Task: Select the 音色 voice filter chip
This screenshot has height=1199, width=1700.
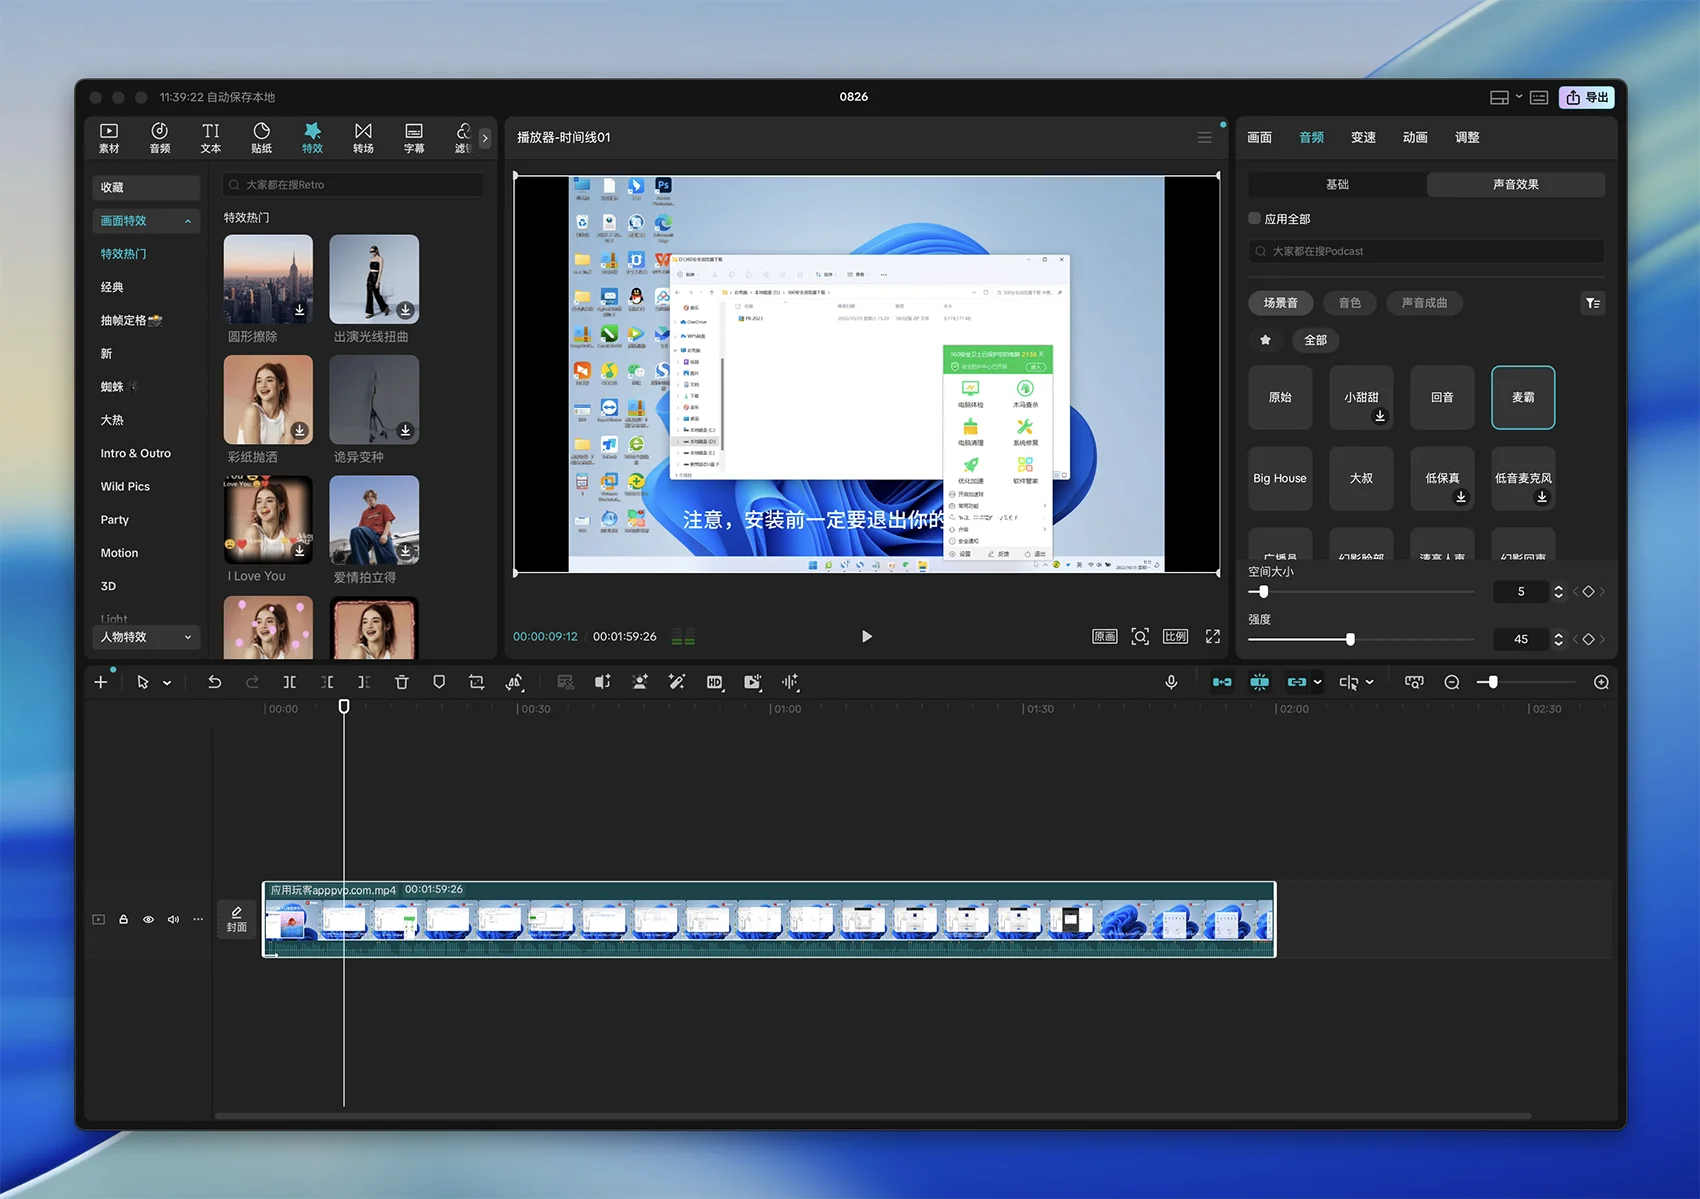Action: [1349, 303]
